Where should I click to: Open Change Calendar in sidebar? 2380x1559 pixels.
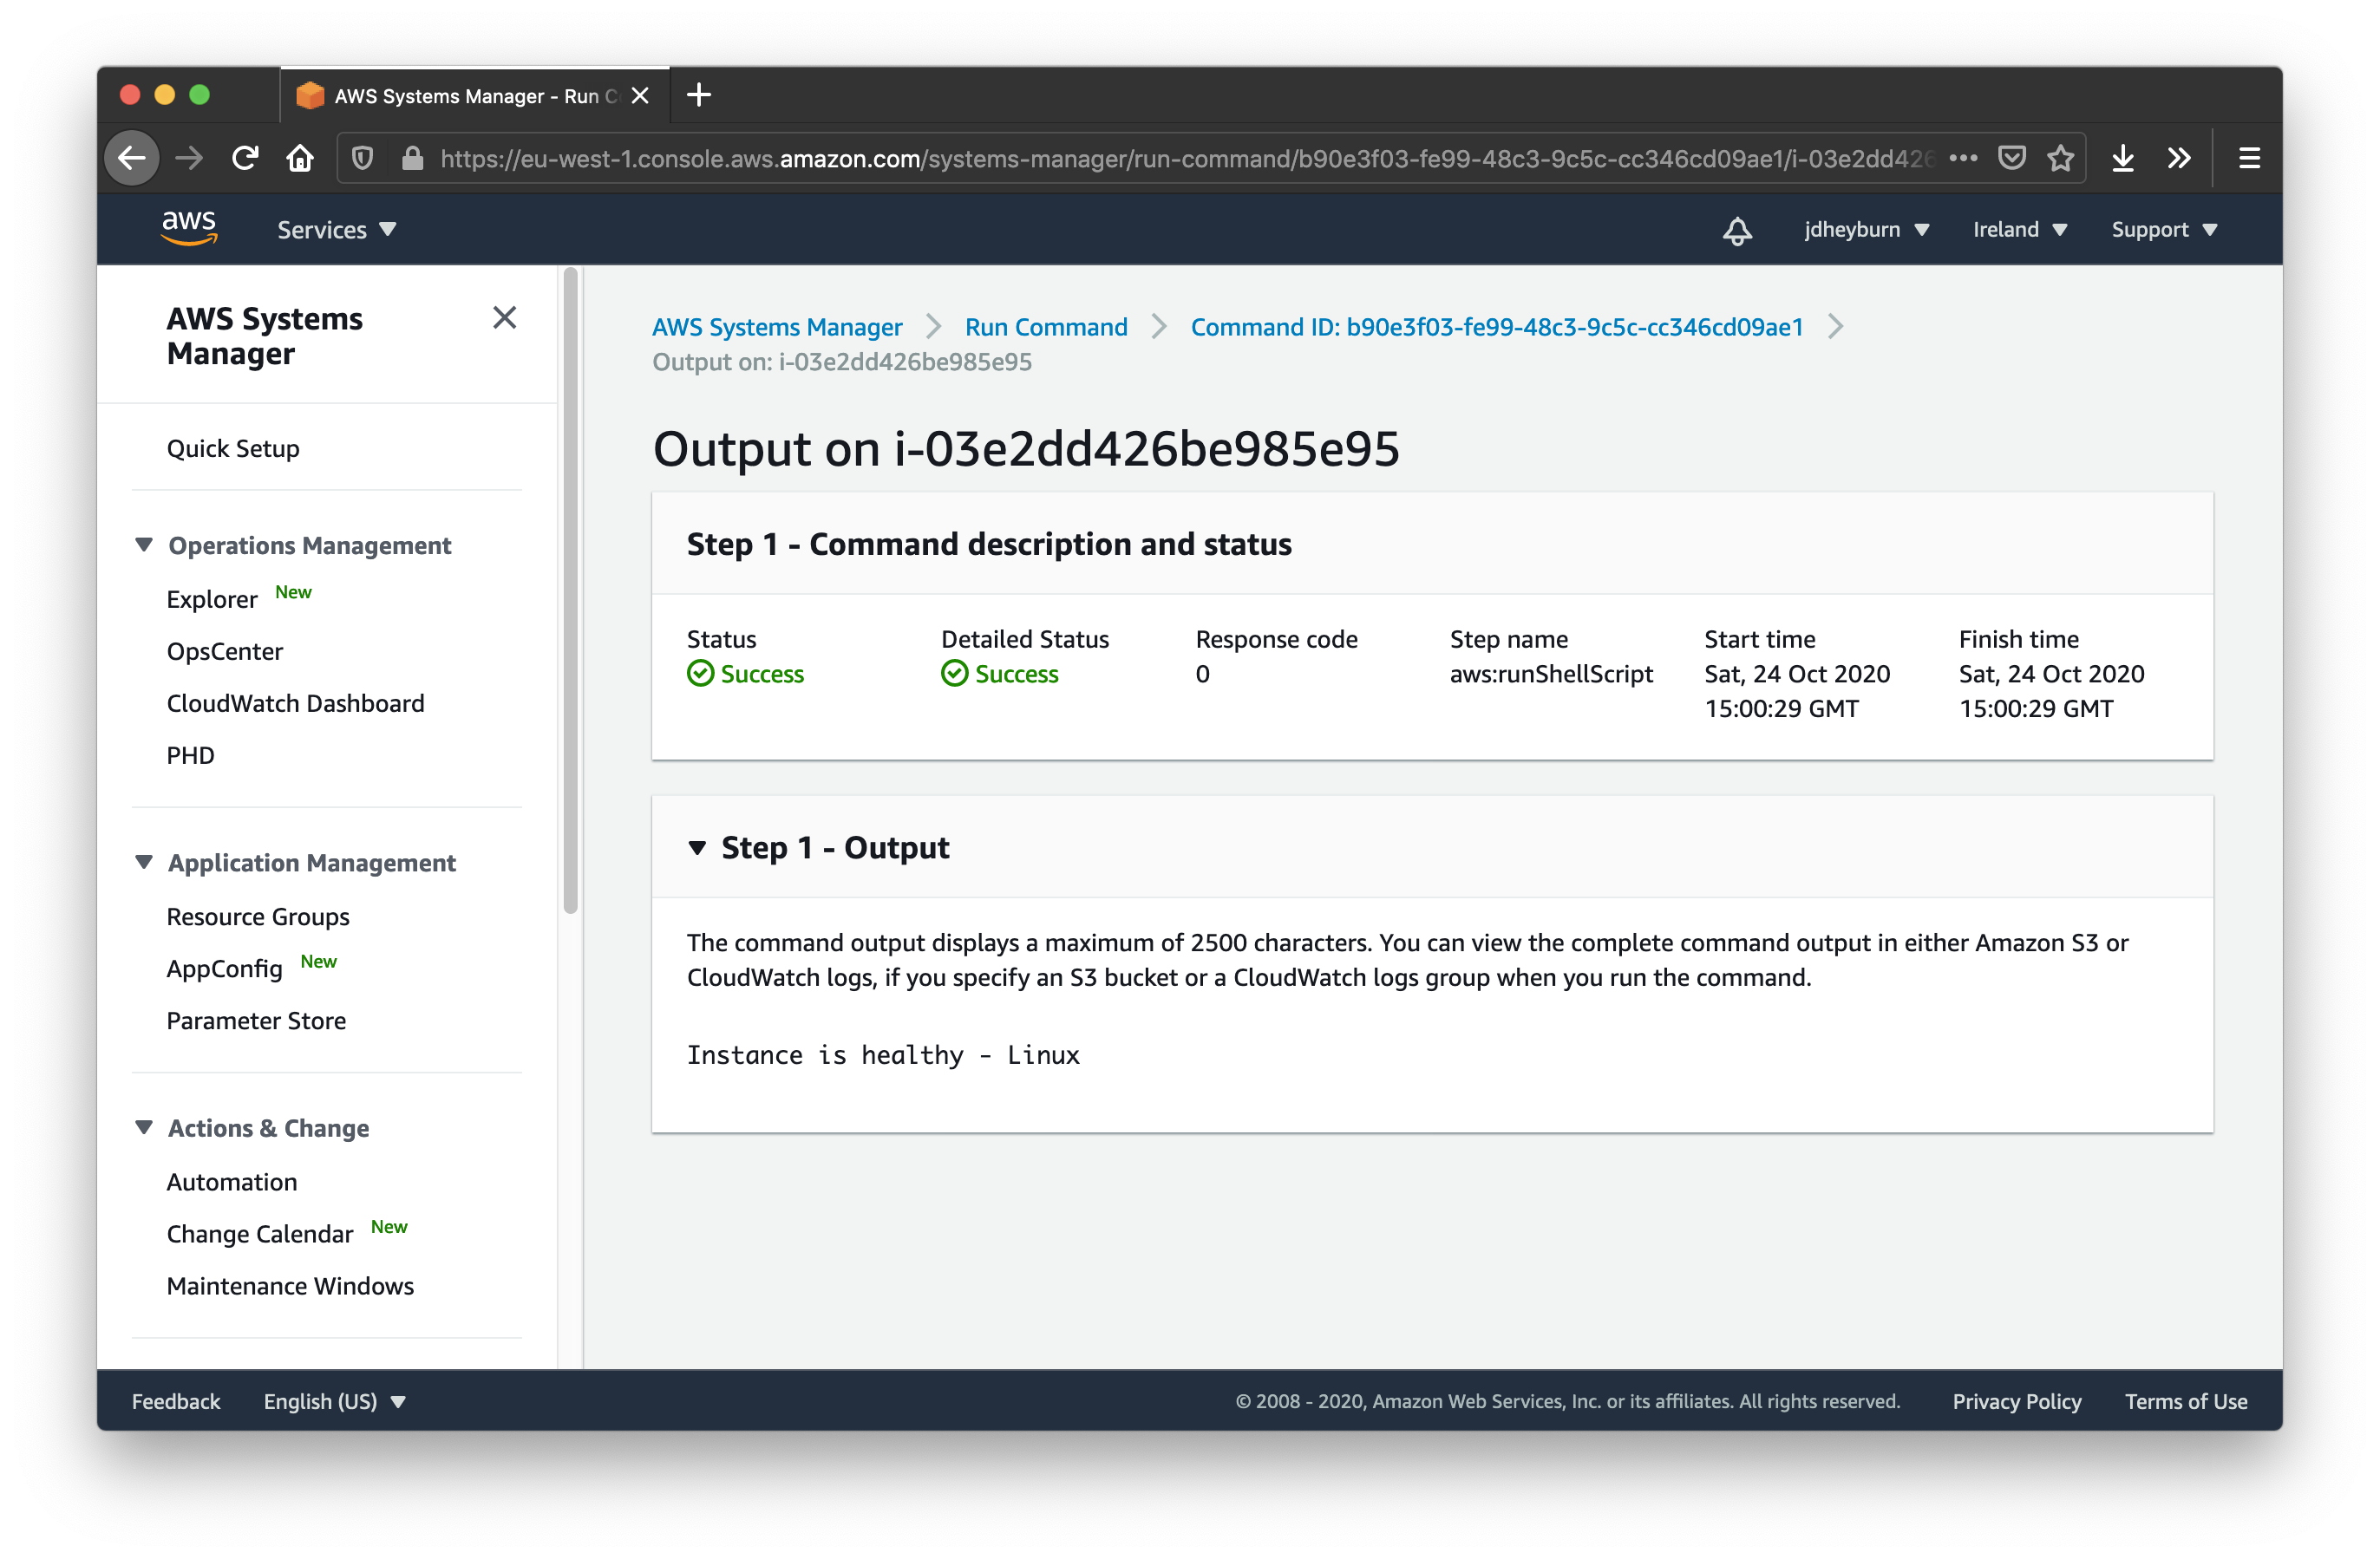260,1233
